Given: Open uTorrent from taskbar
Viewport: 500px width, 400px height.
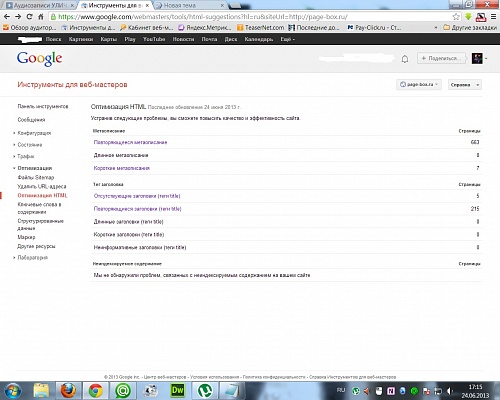Looking at the screenshot, I should pyautogui.click(x=205, y=391).
